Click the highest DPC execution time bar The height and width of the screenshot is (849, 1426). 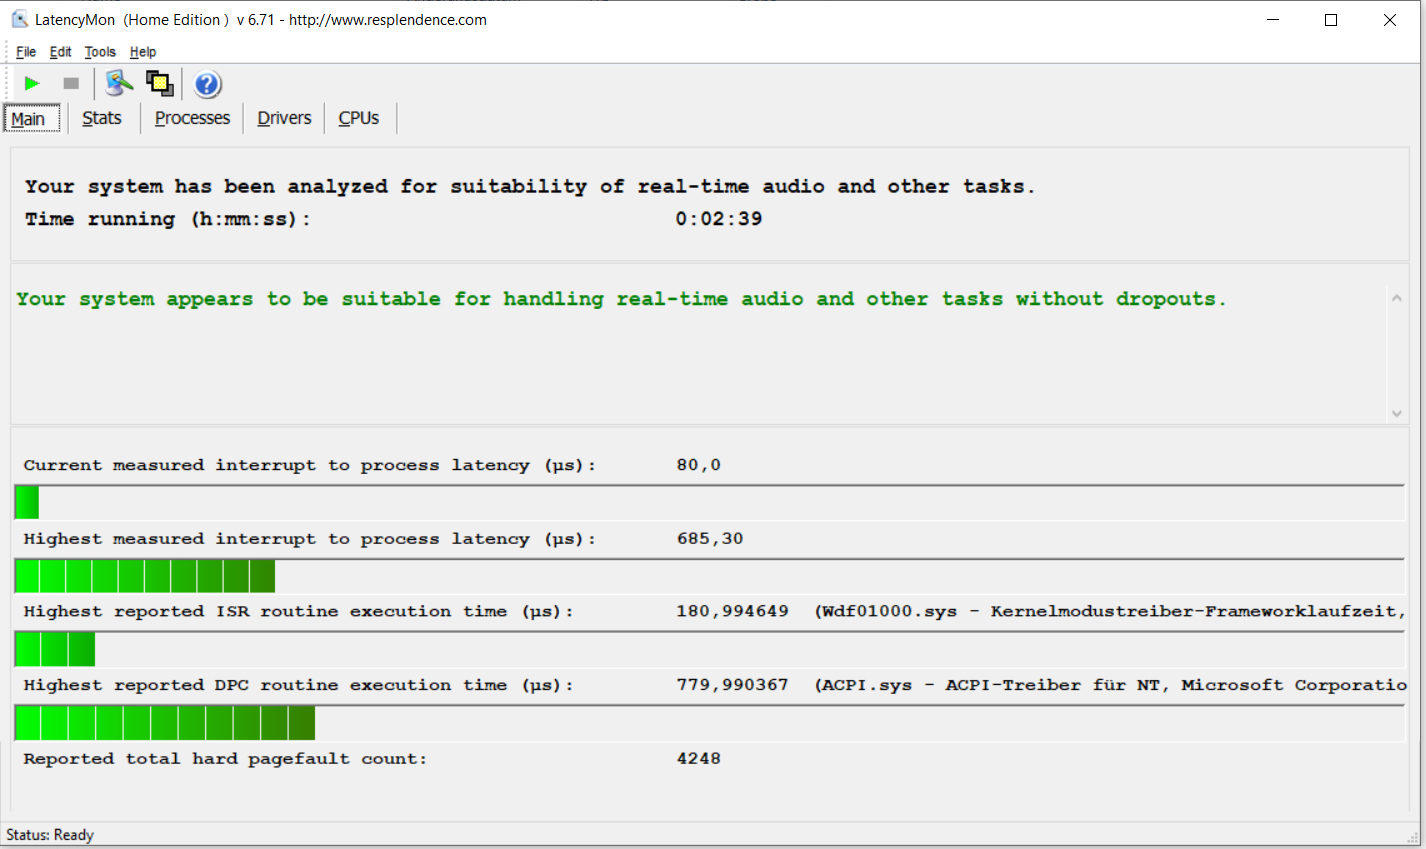165,723
